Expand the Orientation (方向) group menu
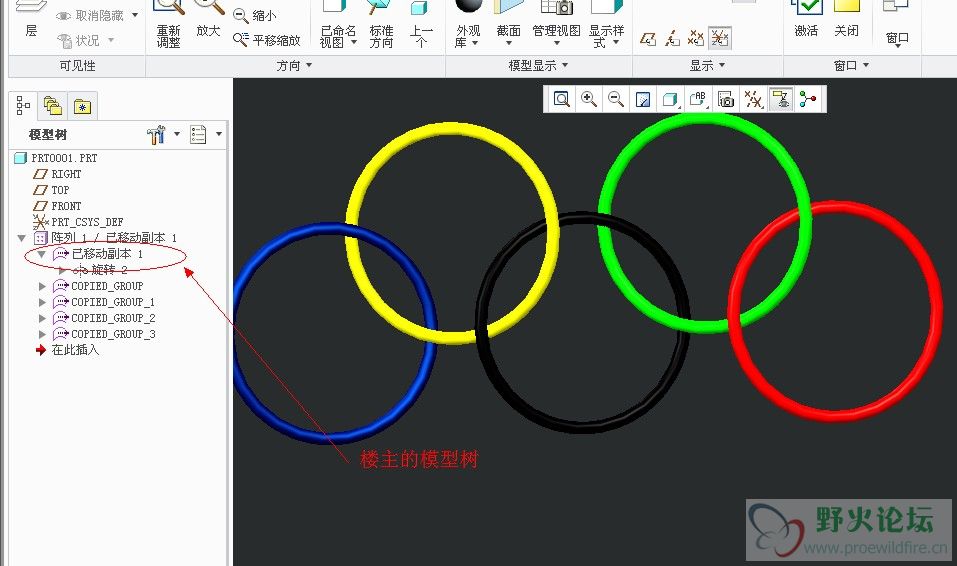This screenshot has width=957, height=566. pyautogui.click(x=294, y=65)
